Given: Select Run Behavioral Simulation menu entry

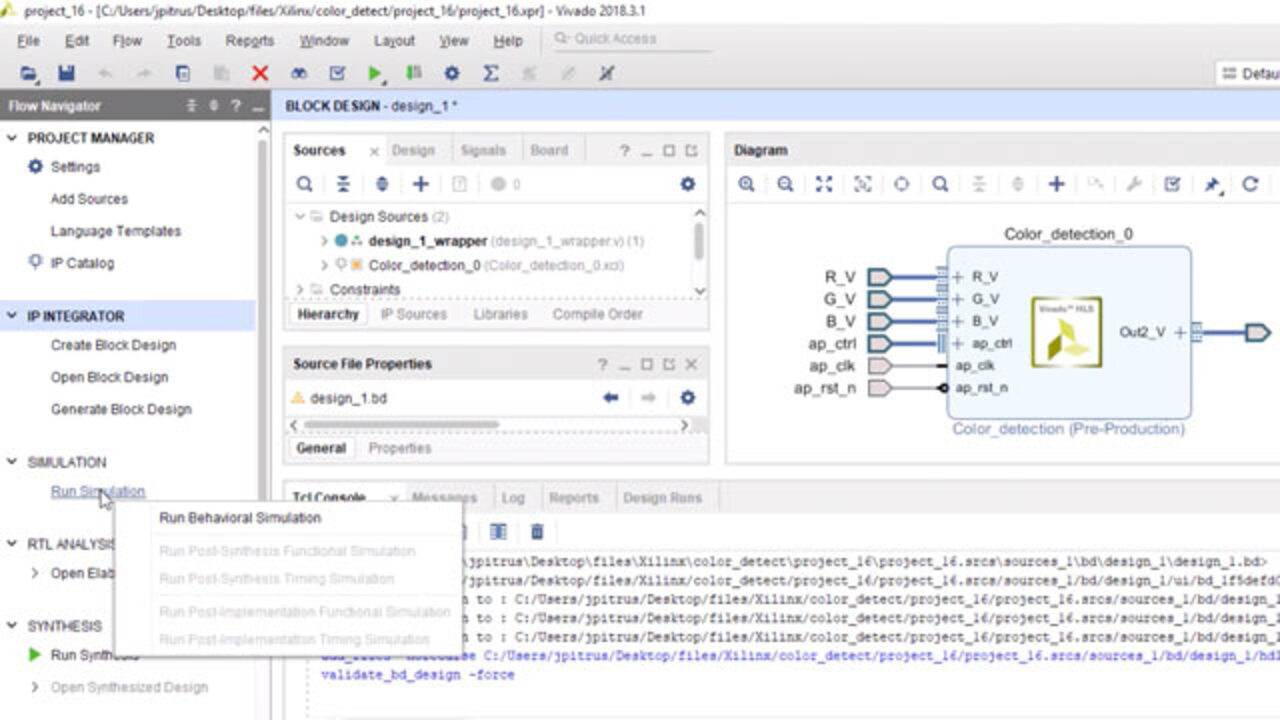Looking at the screenshot, I should click(x=240, y=518).
